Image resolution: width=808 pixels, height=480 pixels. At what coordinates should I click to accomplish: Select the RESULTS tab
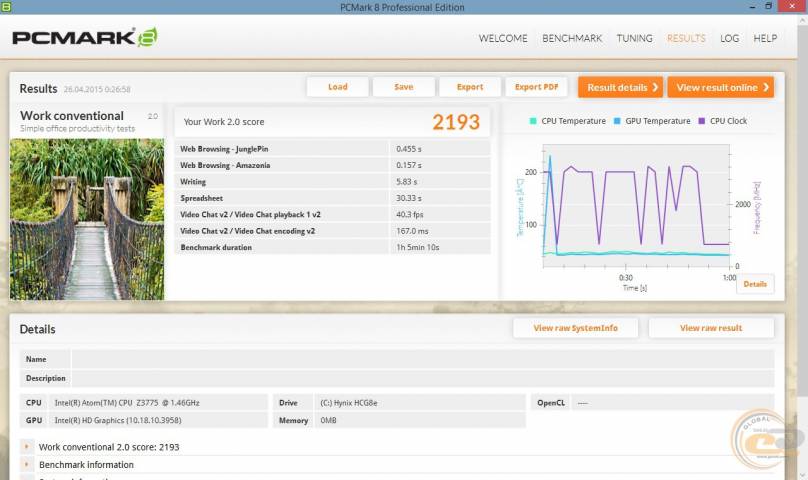coord(686,38)
